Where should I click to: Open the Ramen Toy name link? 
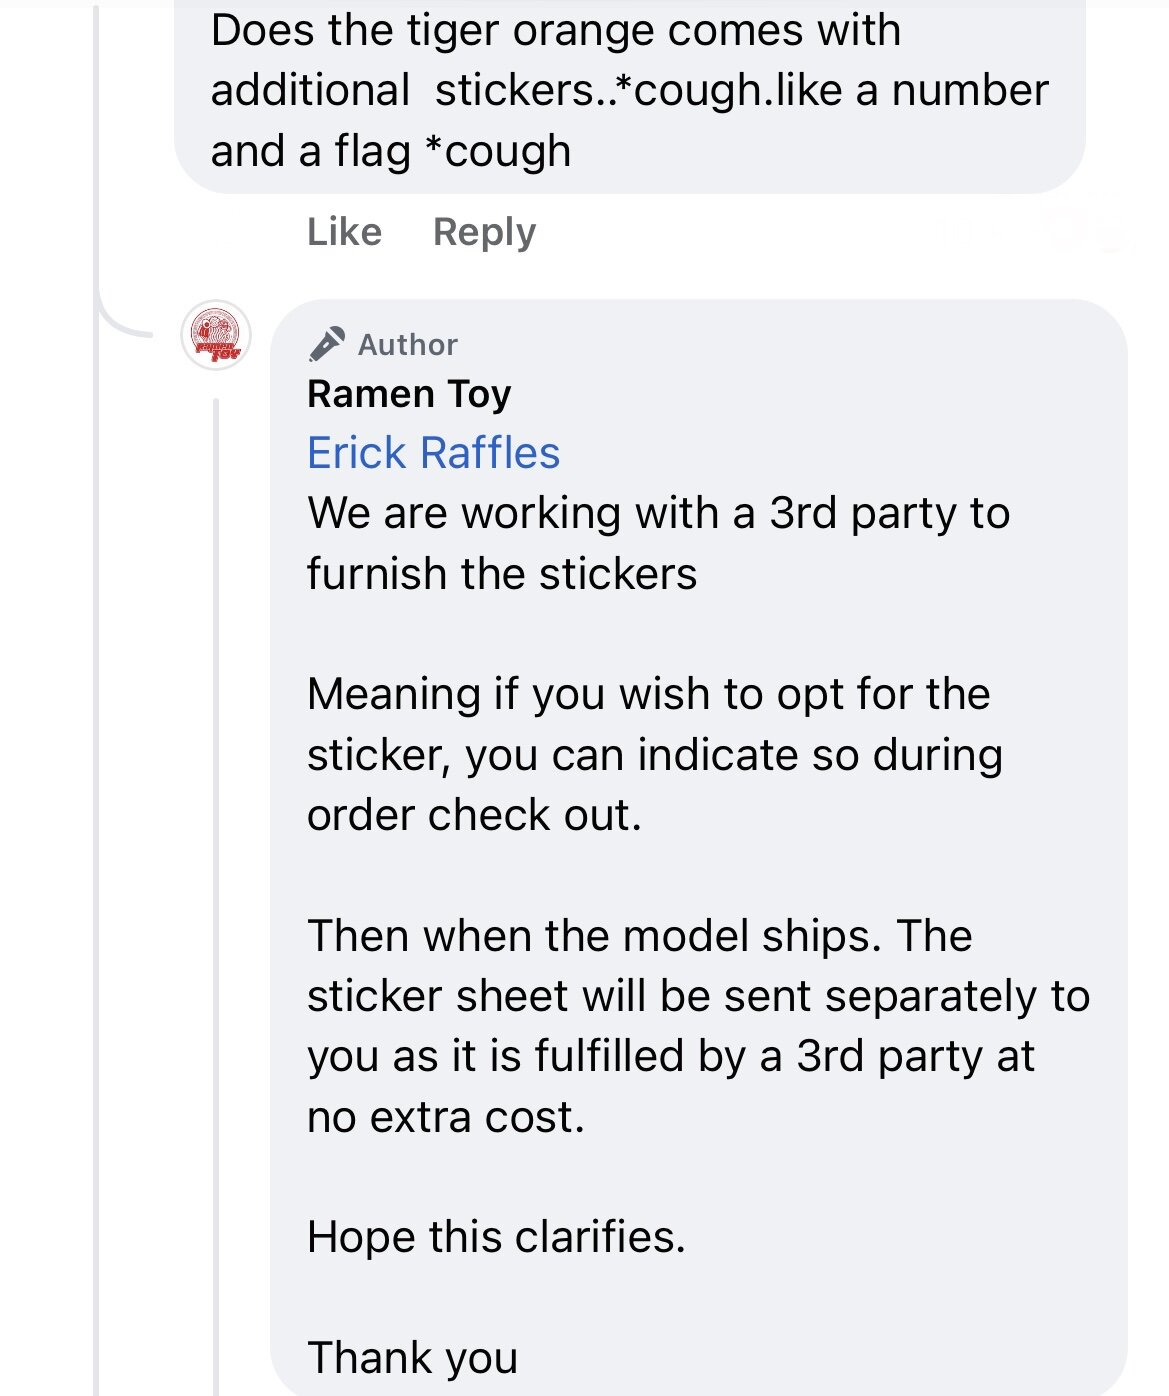click(409, 394)
